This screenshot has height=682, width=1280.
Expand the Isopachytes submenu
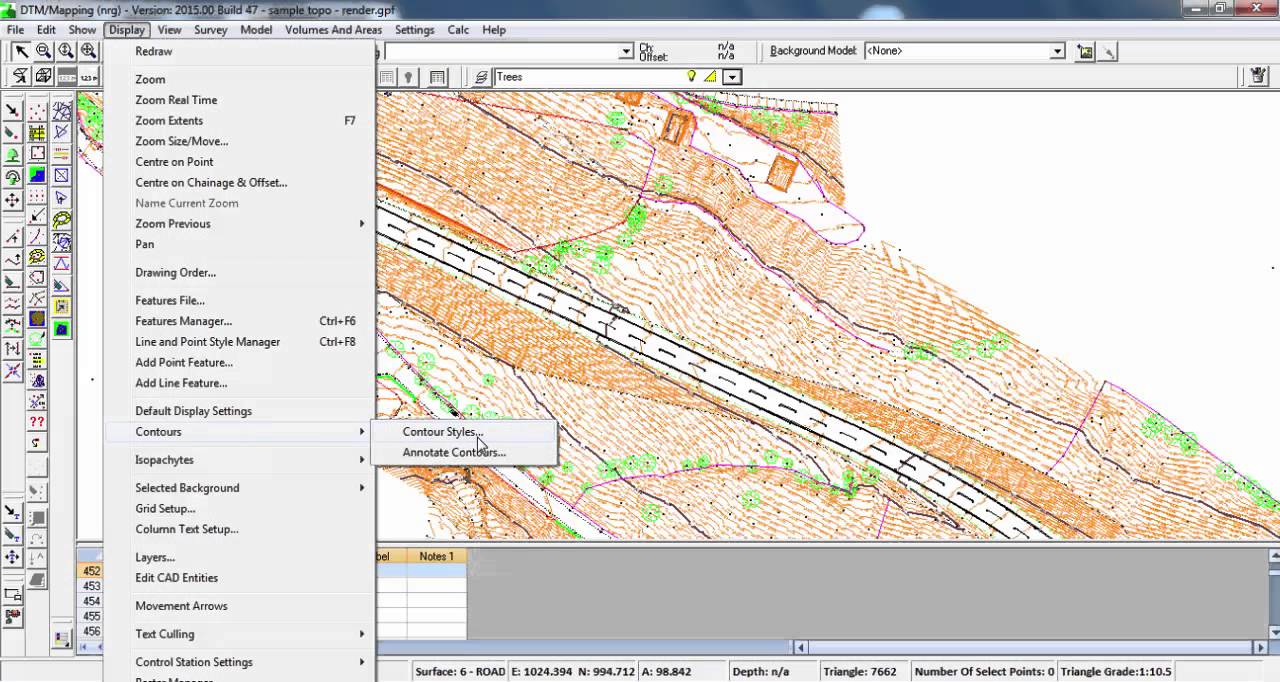point(239,460)
